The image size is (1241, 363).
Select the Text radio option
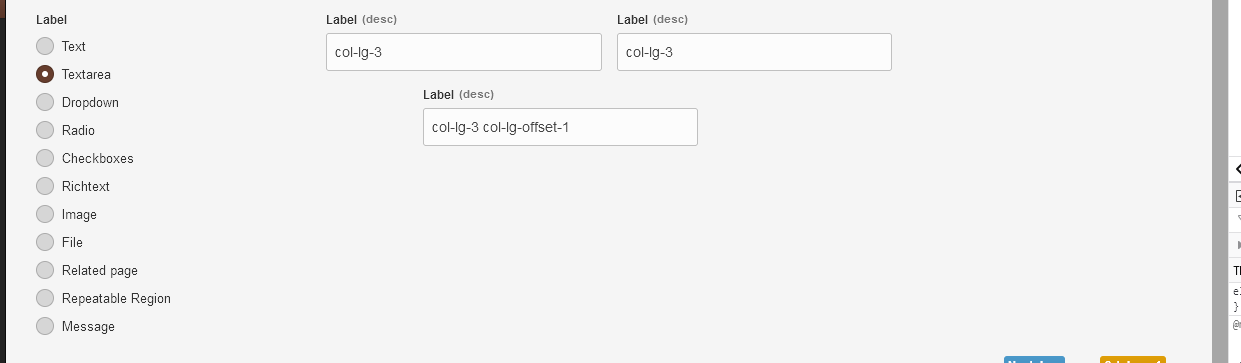pyautogui.click(x=45, y=46)
